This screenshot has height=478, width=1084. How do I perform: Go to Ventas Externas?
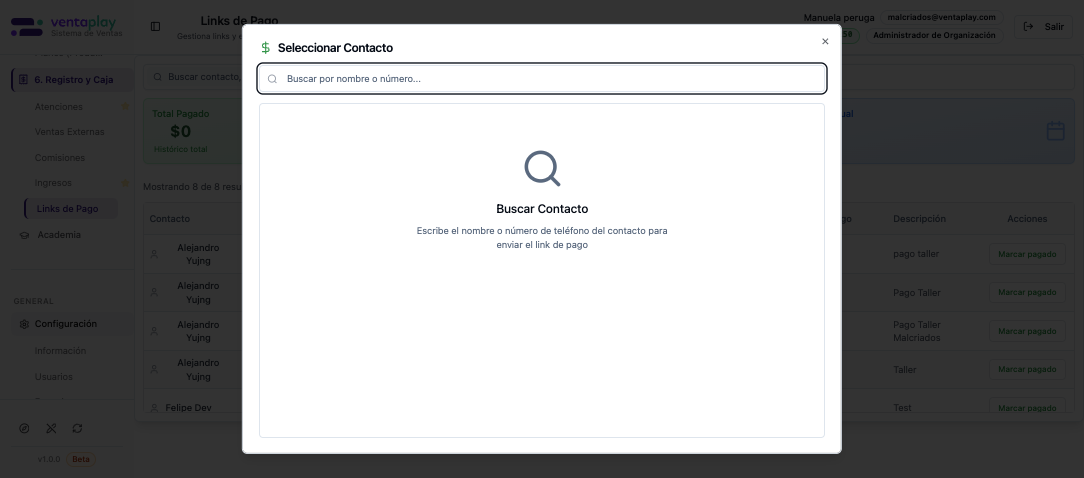[69, 131]
